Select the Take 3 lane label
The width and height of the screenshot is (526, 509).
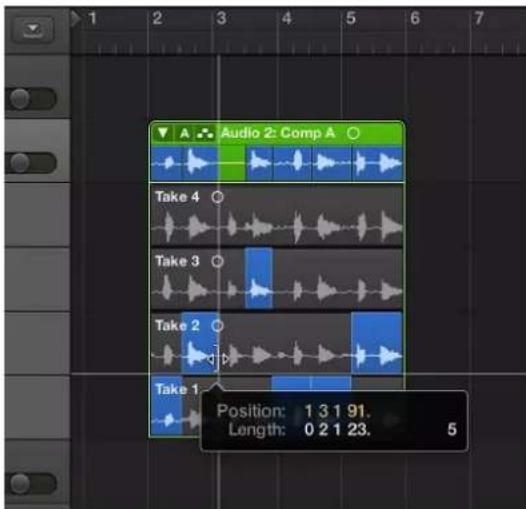click(177, 261)
